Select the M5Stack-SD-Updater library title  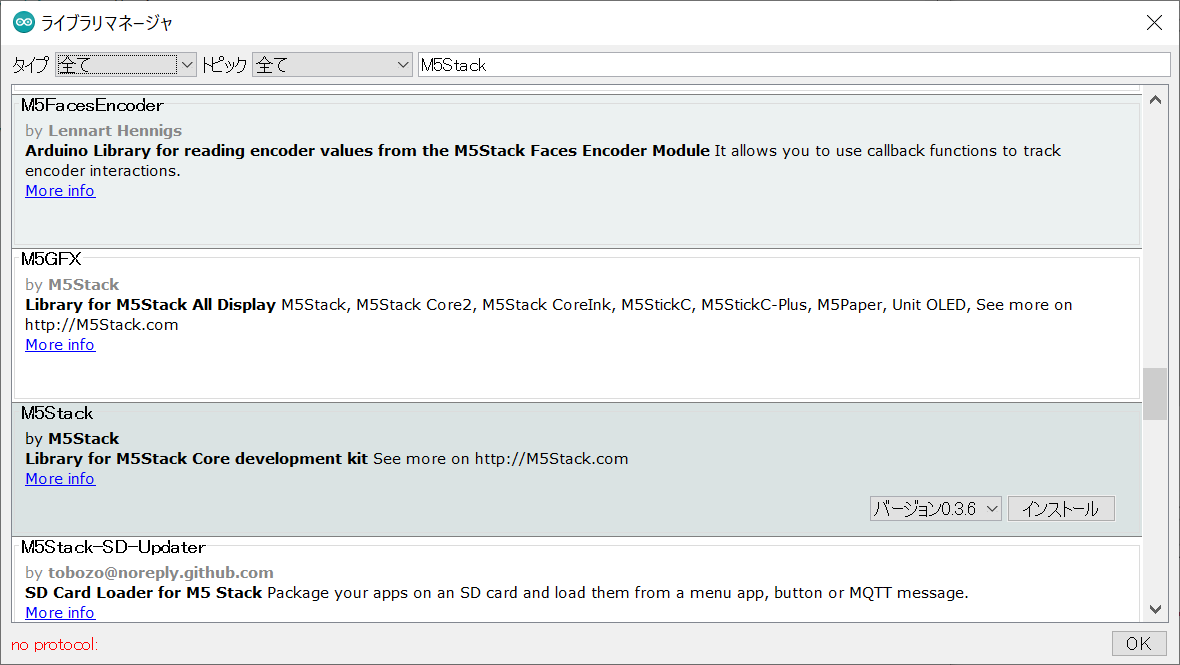pos(113,547)
